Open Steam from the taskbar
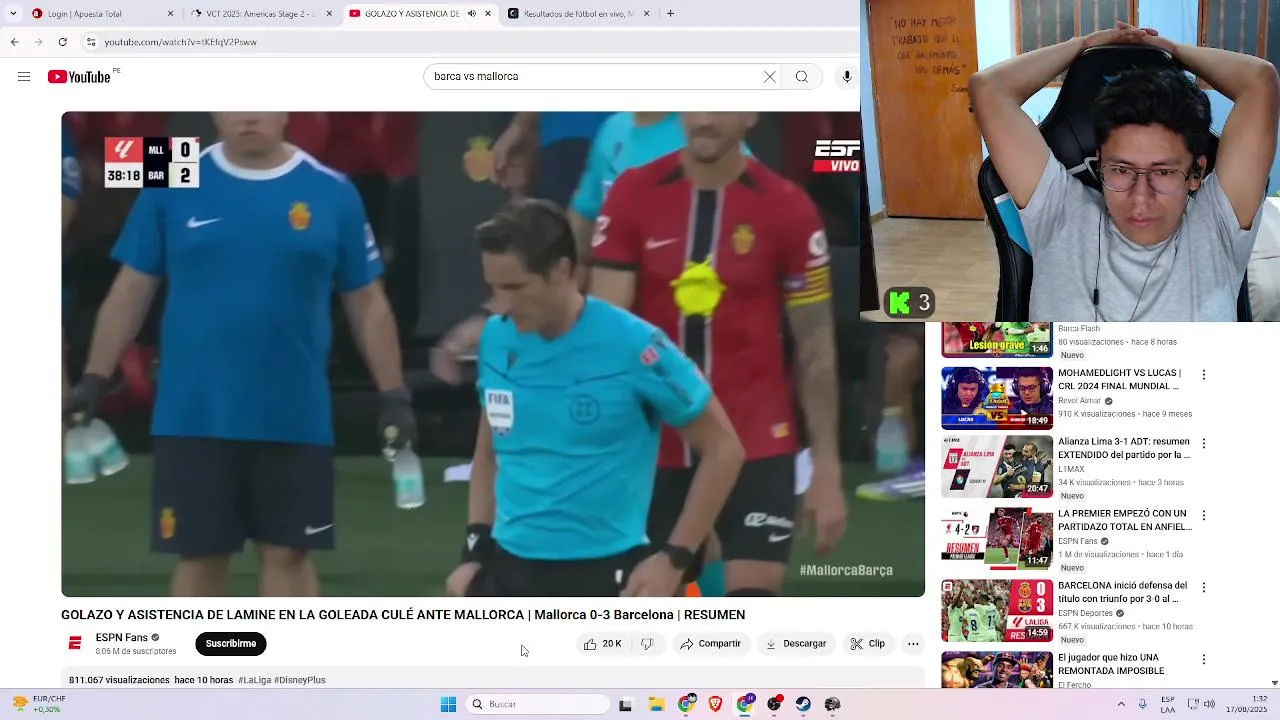This screenshot has height=720, width=1280. [803, 704]
